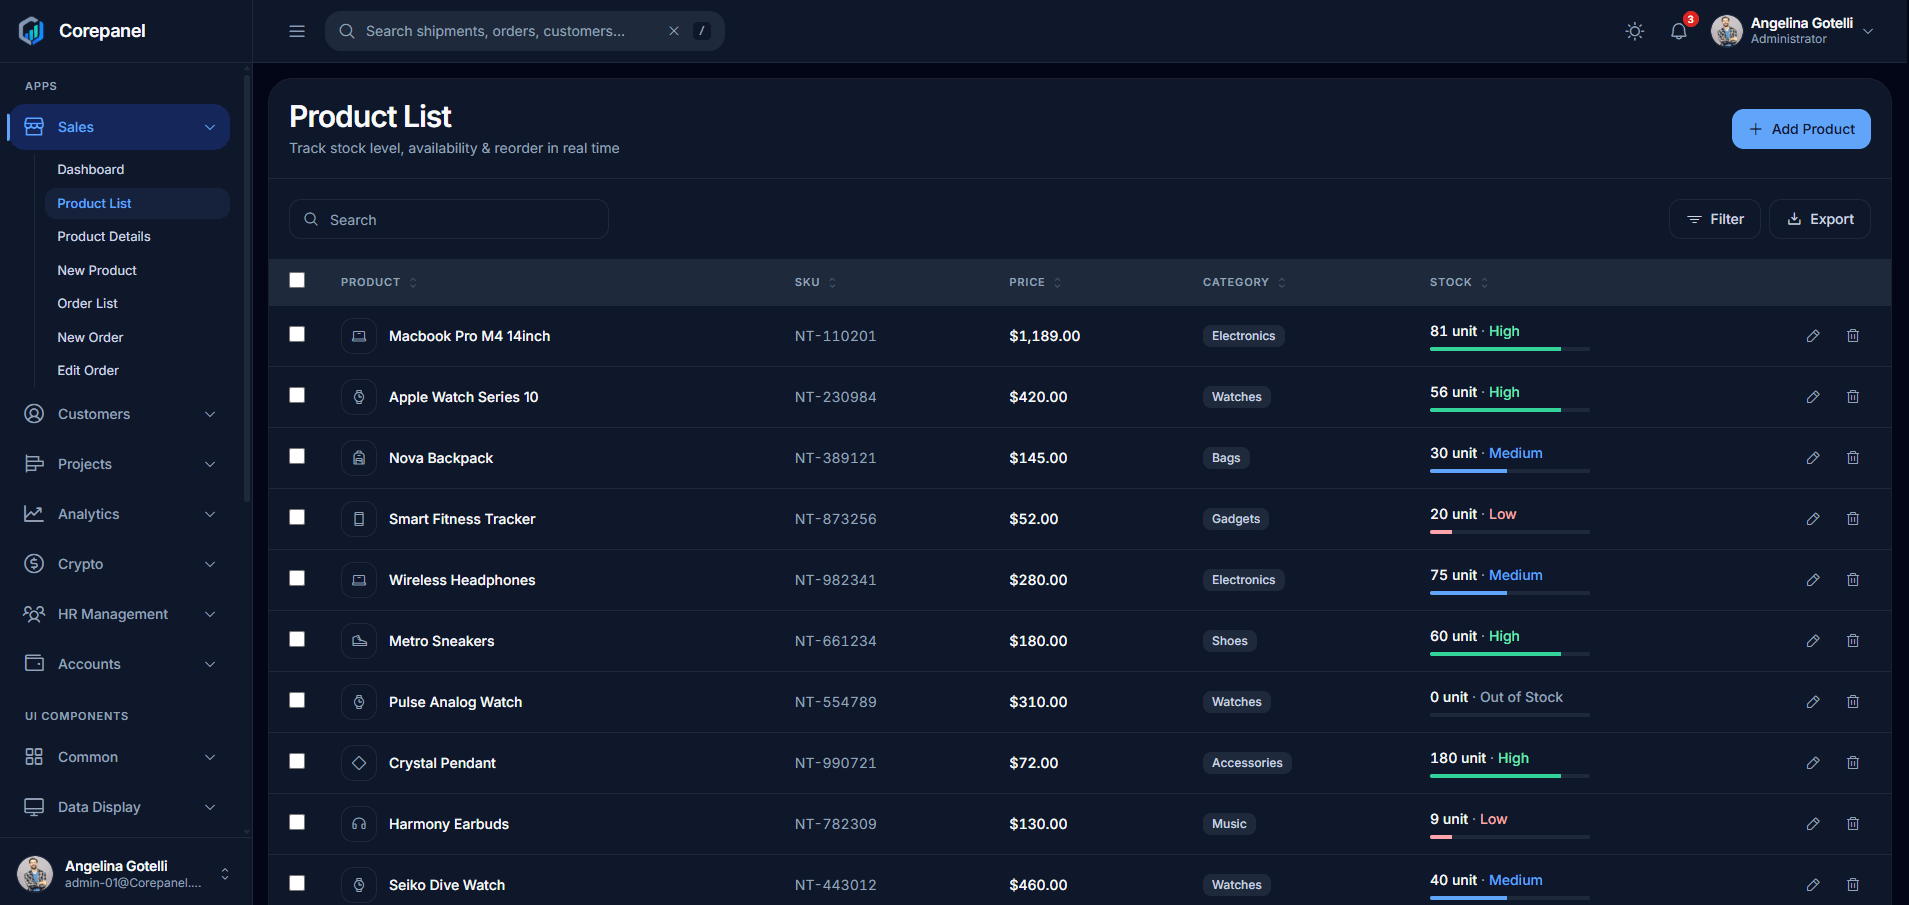Viewport: 1909px width, 905px height.
Task: Delete the Crystal Pendant product
Action: [1853, 763]
